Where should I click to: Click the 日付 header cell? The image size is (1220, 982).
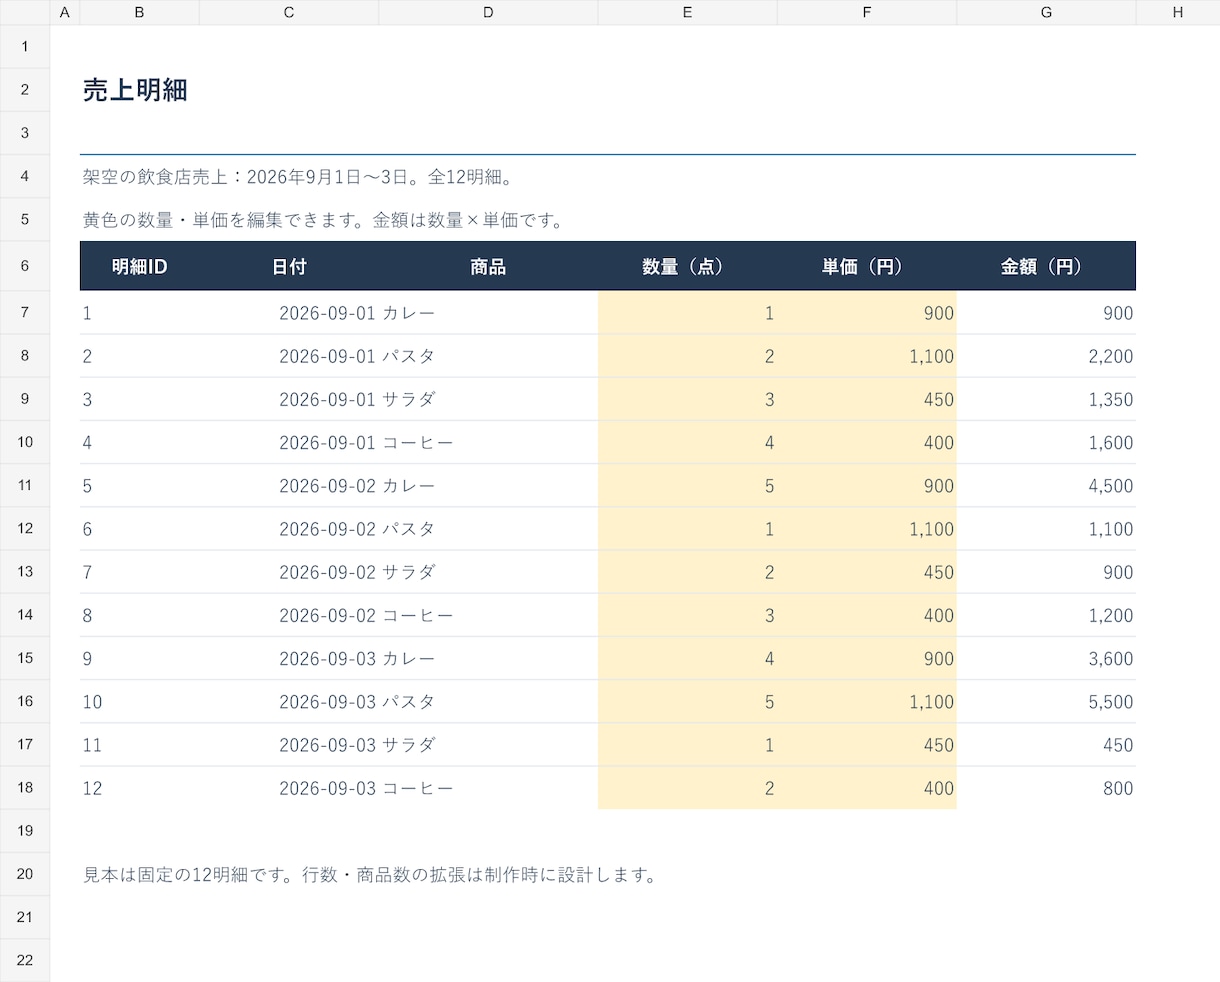pos(289,266)
